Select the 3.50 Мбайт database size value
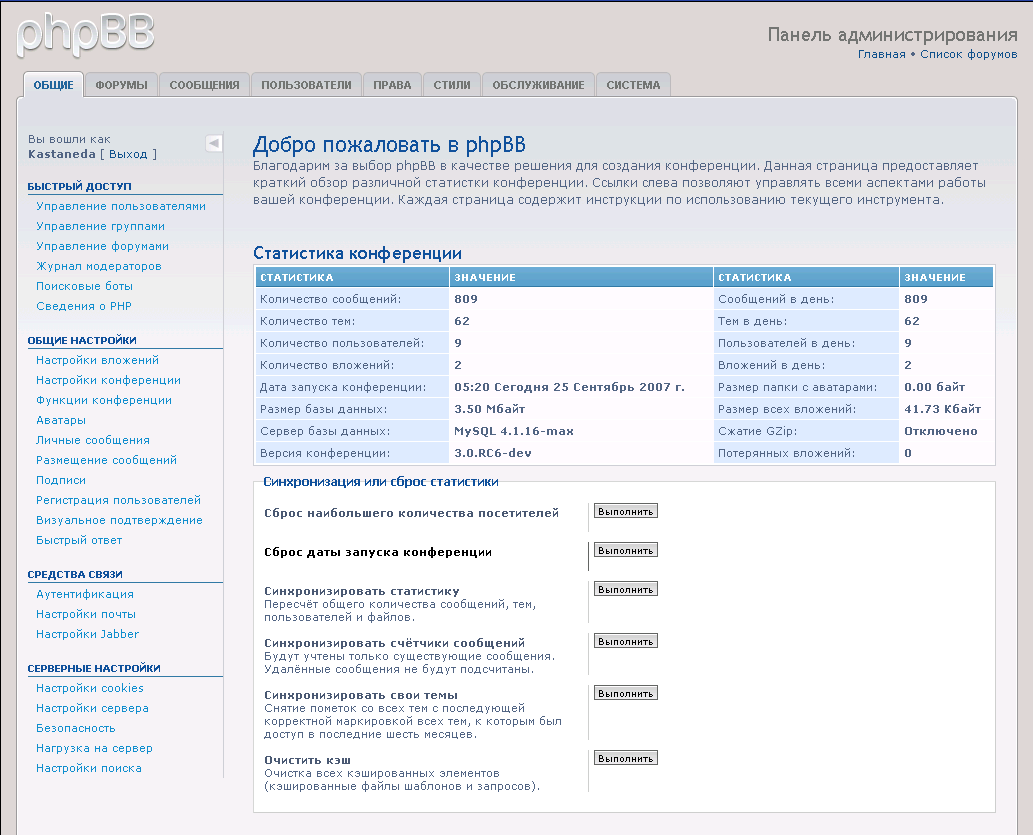The height and width of the screenshot is (835, 1033). coord(489,409)
